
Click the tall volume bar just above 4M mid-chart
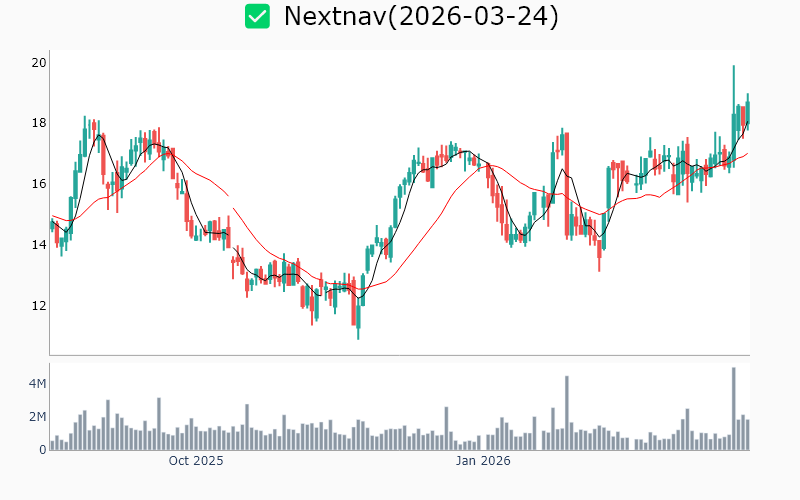pos(566,412)
